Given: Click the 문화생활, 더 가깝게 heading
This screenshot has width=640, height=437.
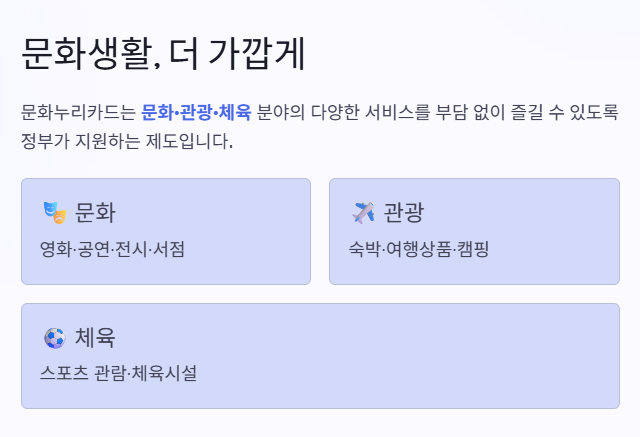Looking at the screenshot, I should 163,54.
